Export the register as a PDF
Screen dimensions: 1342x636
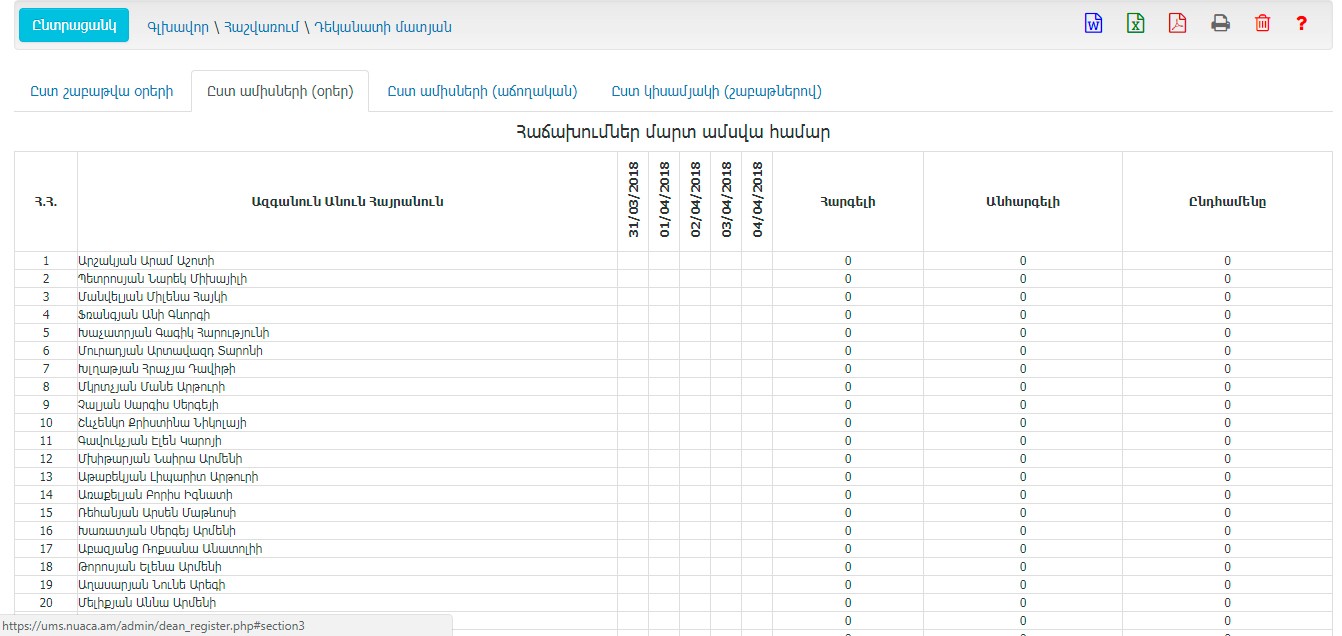click(x=1177, y=24)
